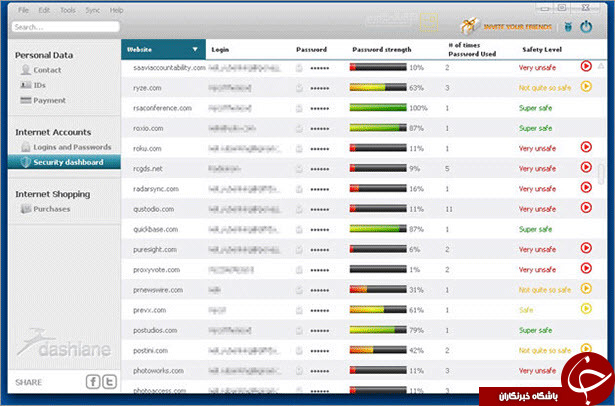Select the rsaconference.com website row
This screenshot has width=615, height=406.
click(364, 108)
